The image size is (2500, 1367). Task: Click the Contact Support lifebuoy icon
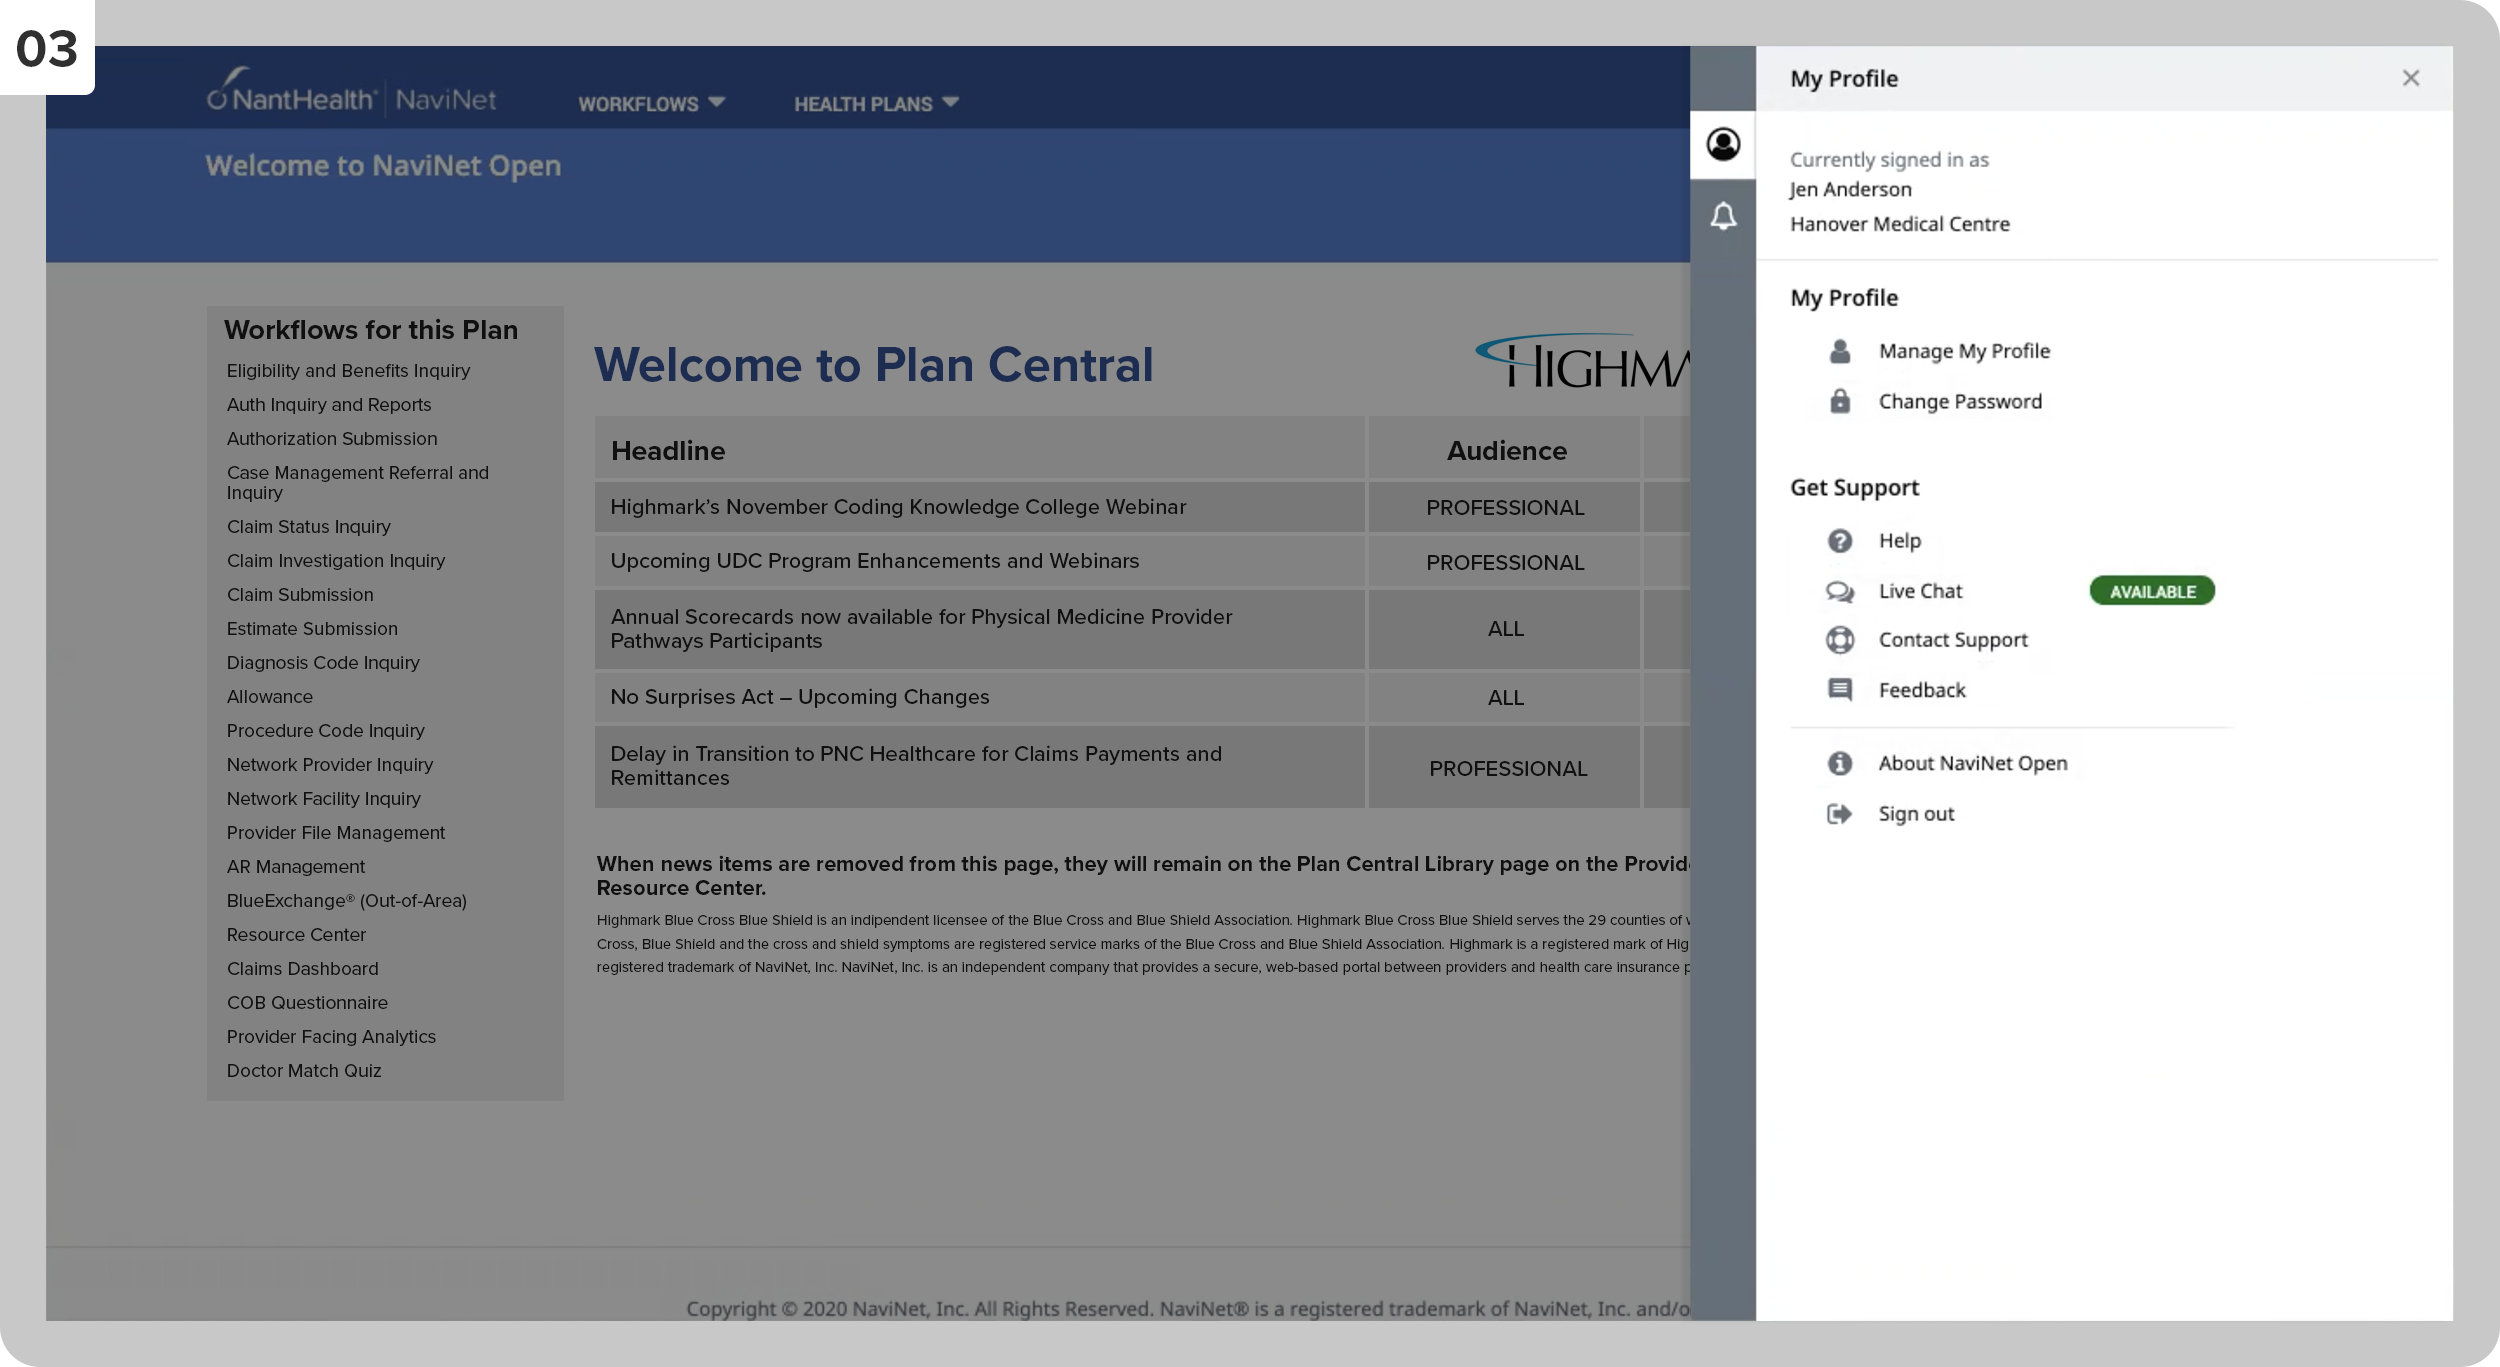pyautogui.click(x=1840, y=640)
